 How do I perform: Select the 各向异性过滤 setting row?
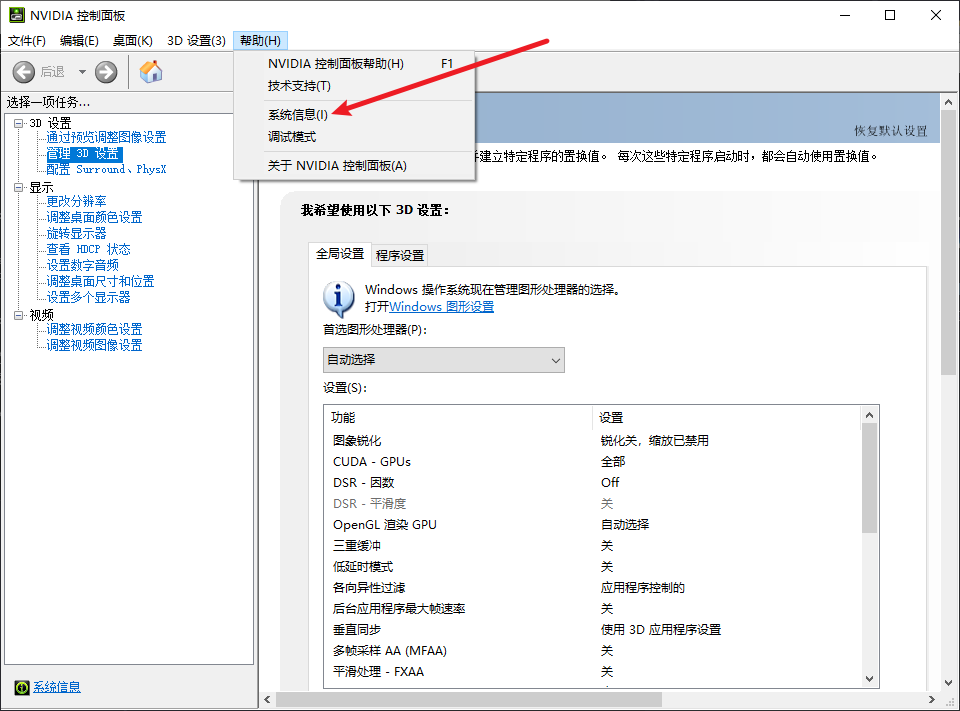click(592, 588)
